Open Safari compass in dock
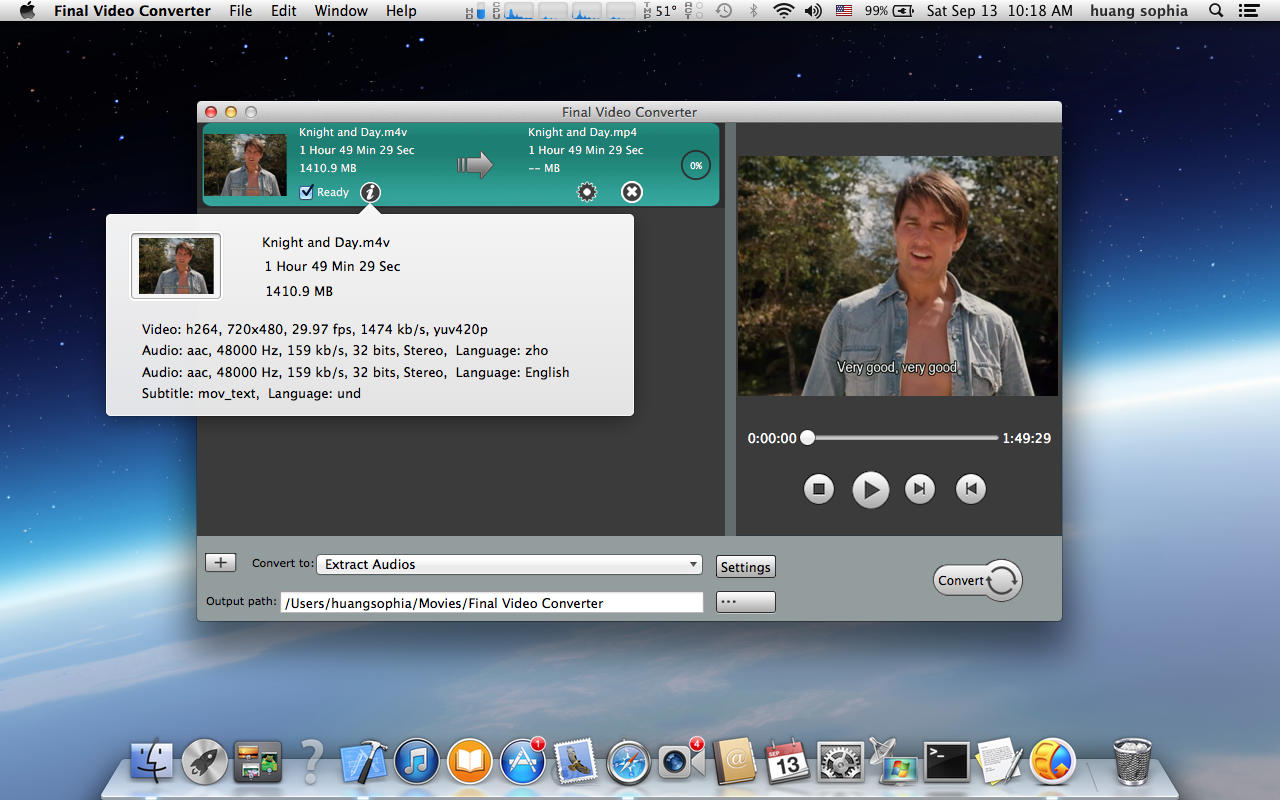The width and height of the screenshot is (1280, 800). 629,762
